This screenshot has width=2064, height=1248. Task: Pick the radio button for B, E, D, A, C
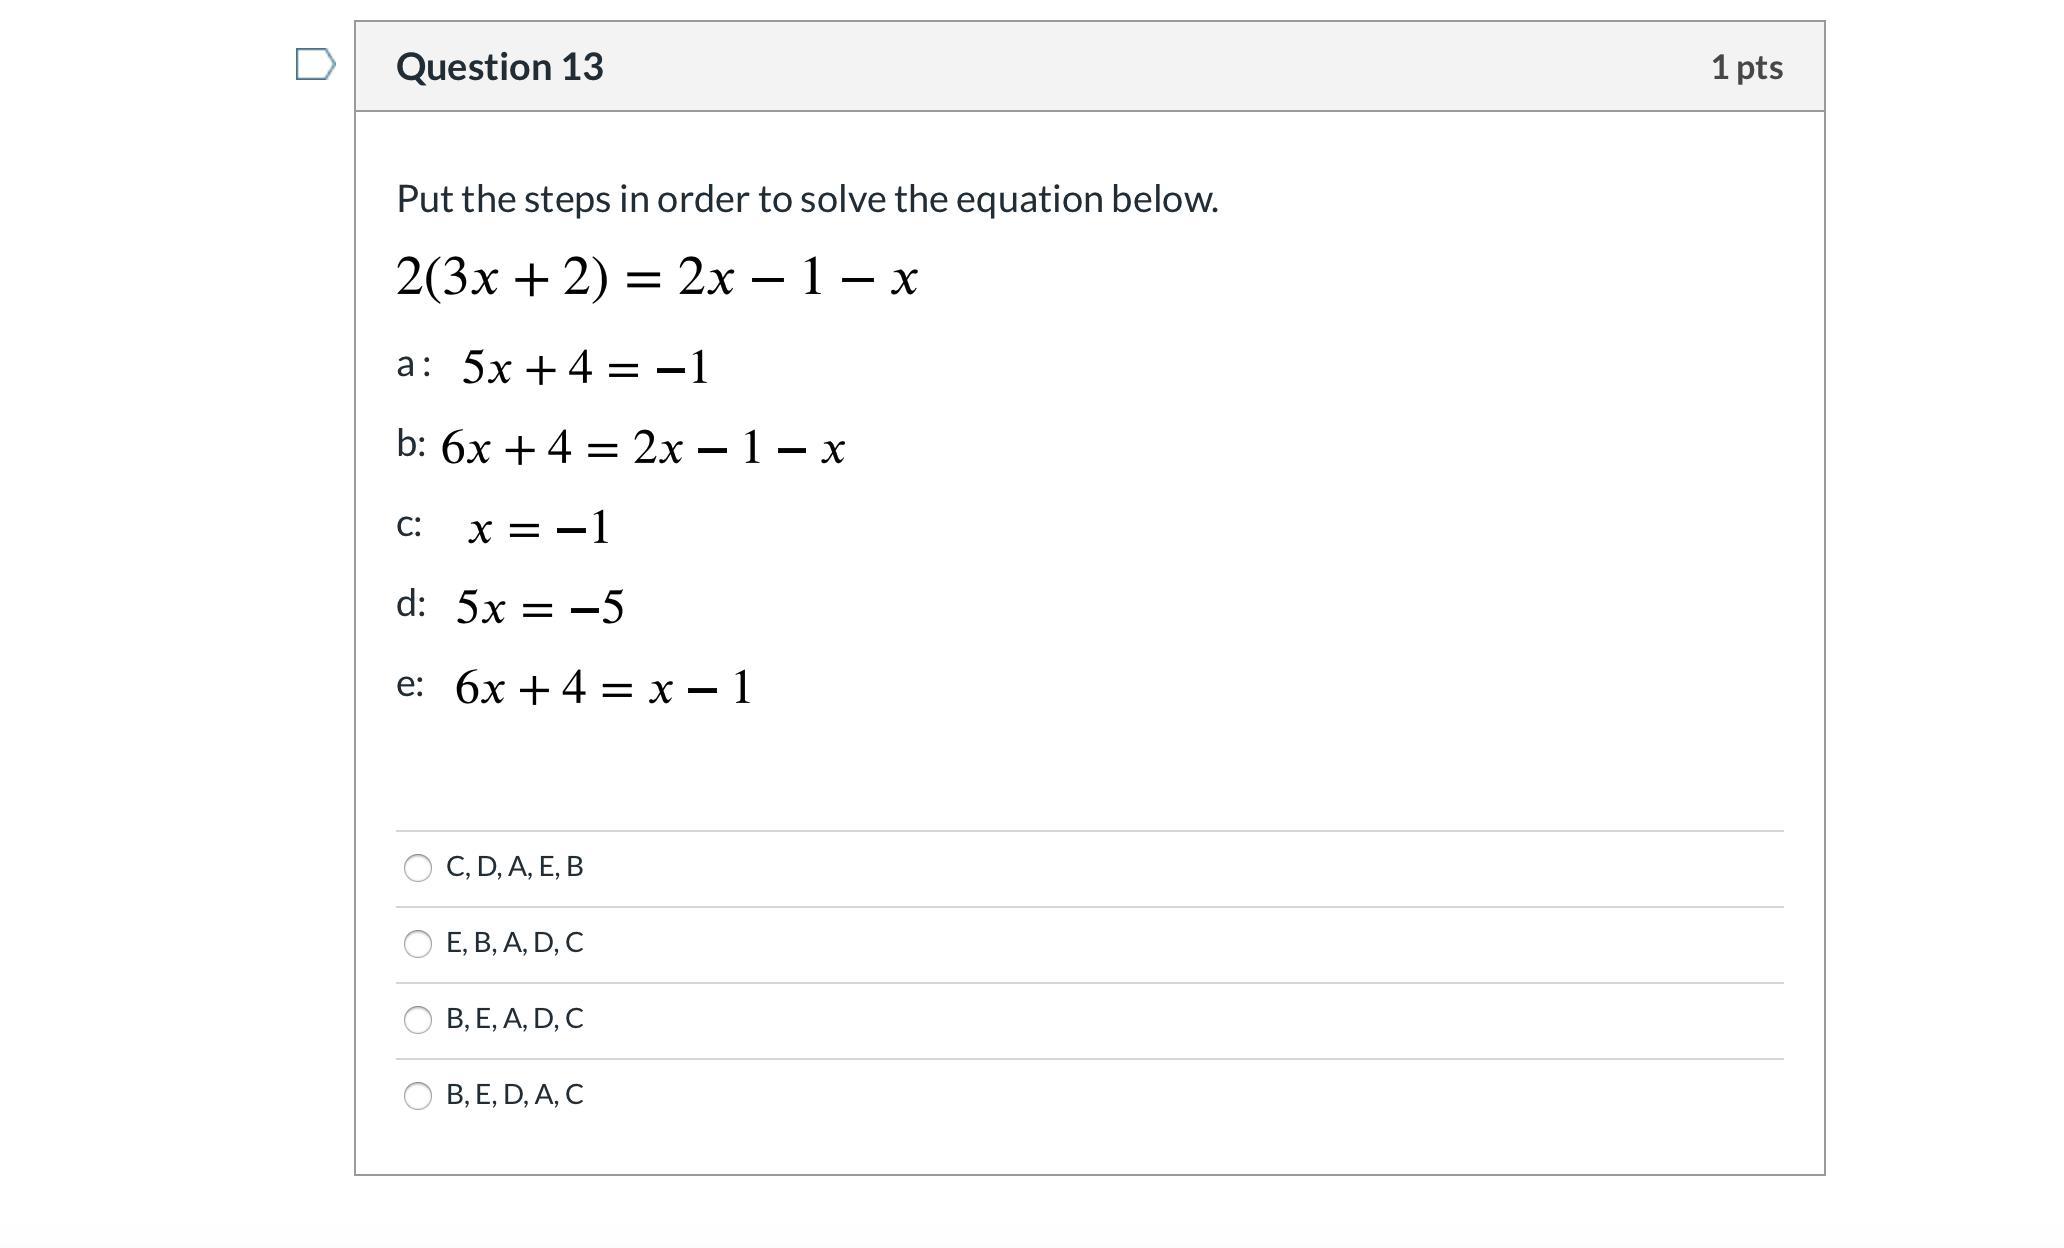click(x=418, y=1095)
